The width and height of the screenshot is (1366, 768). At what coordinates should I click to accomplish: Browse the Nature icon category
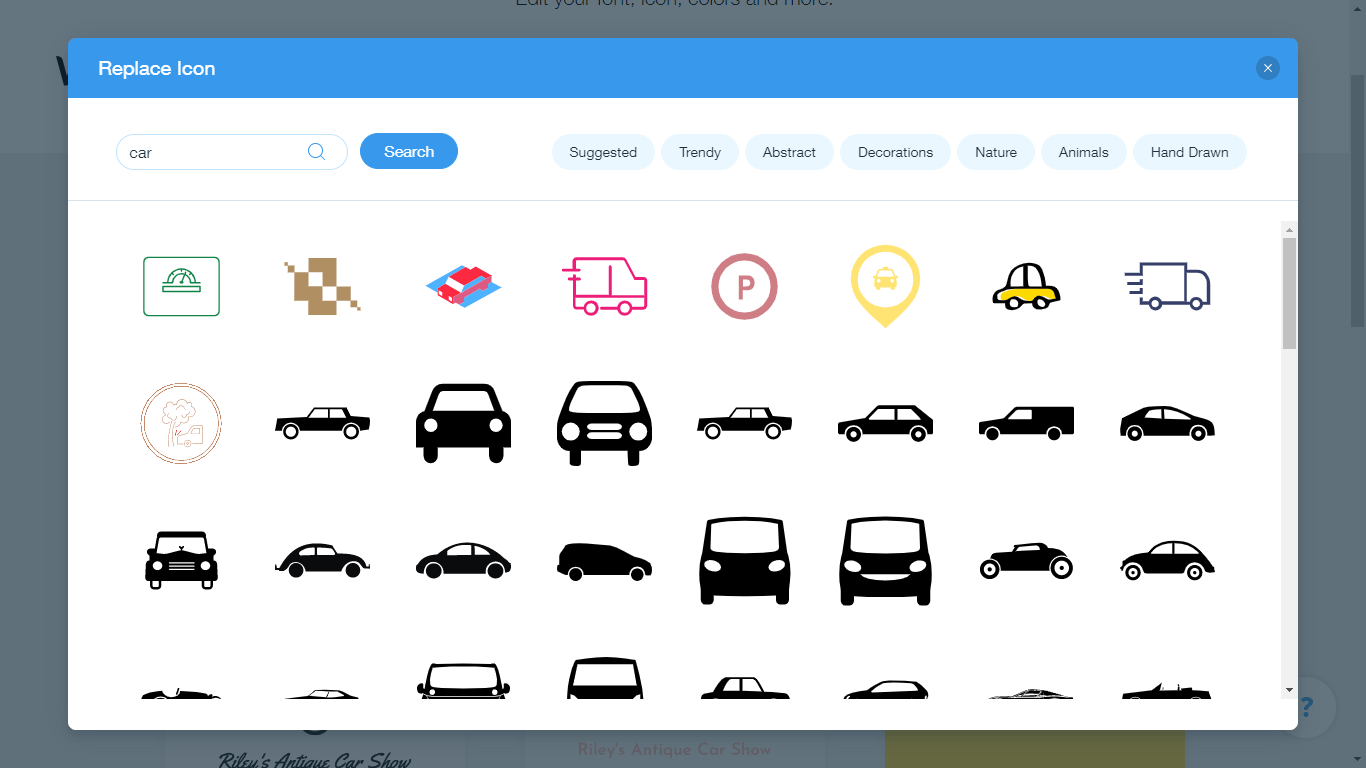996,152
